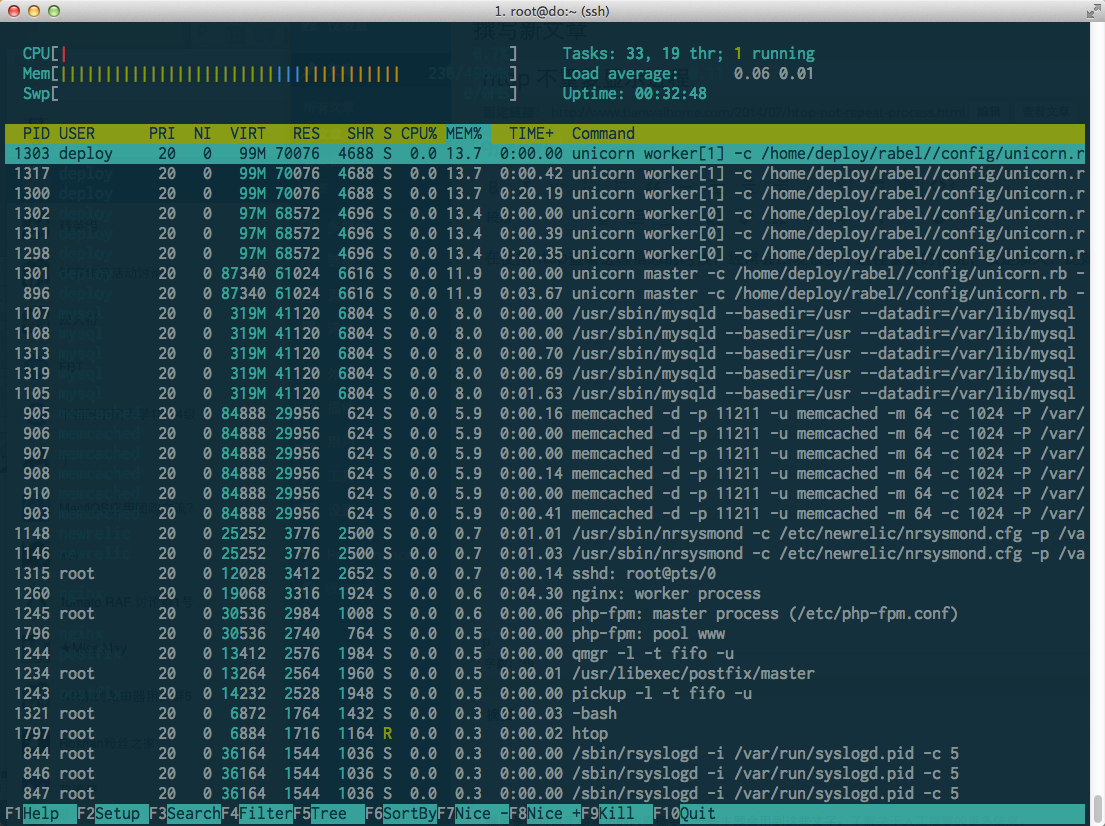Click the F1 Help function key label
Screen dimensions: 1105x826
point(41,813)
